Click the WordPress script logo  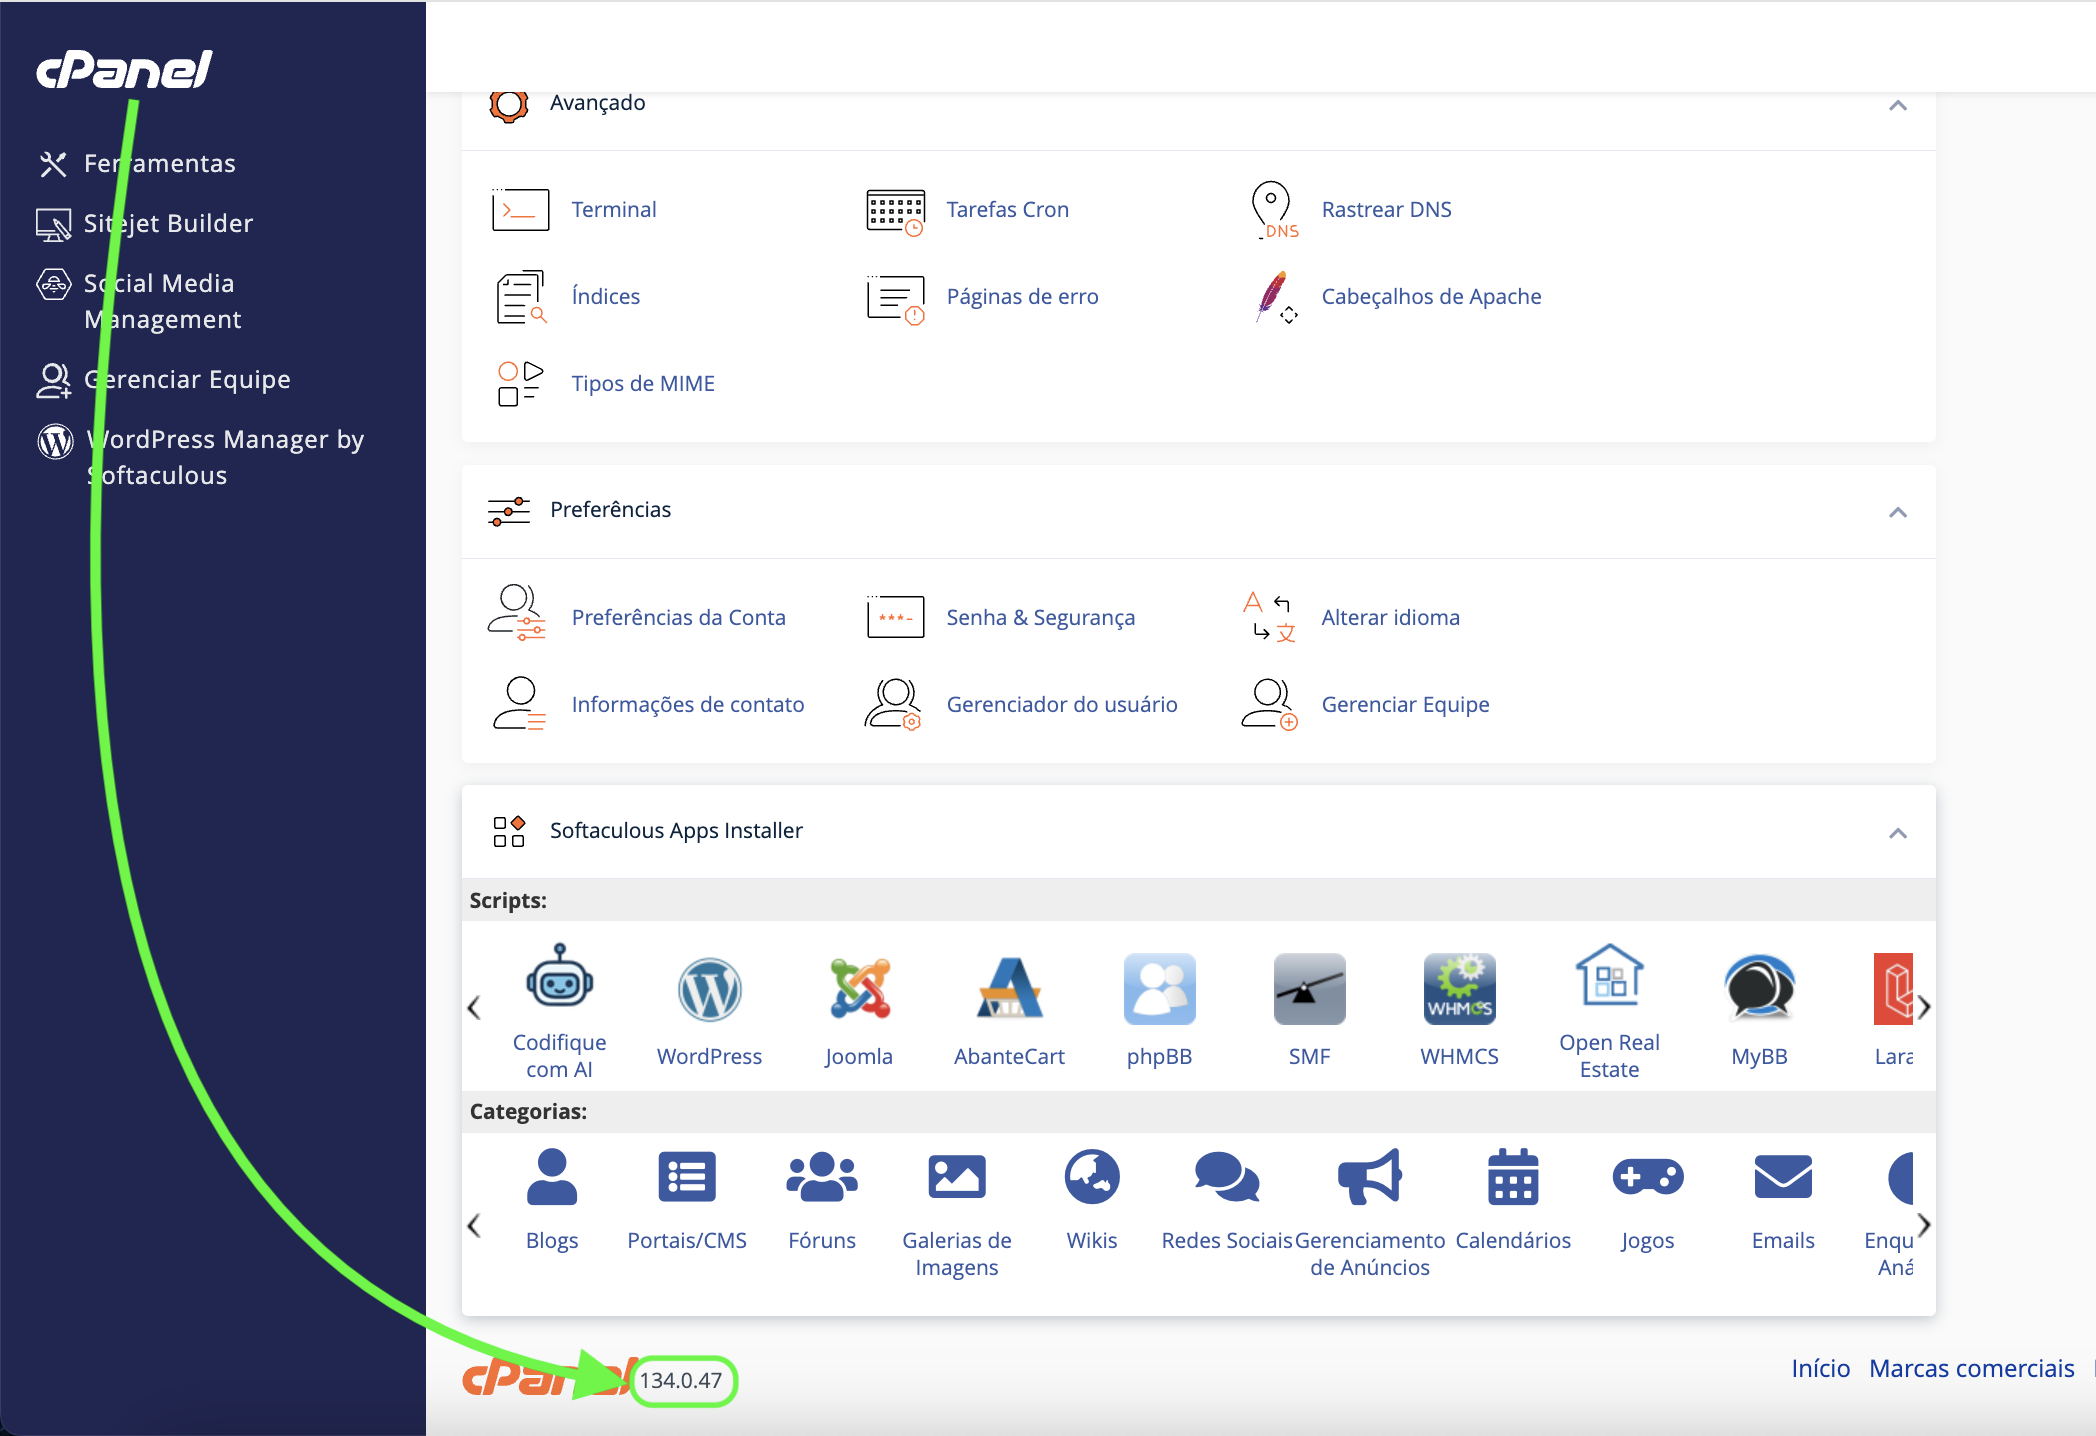click(709, 990)
